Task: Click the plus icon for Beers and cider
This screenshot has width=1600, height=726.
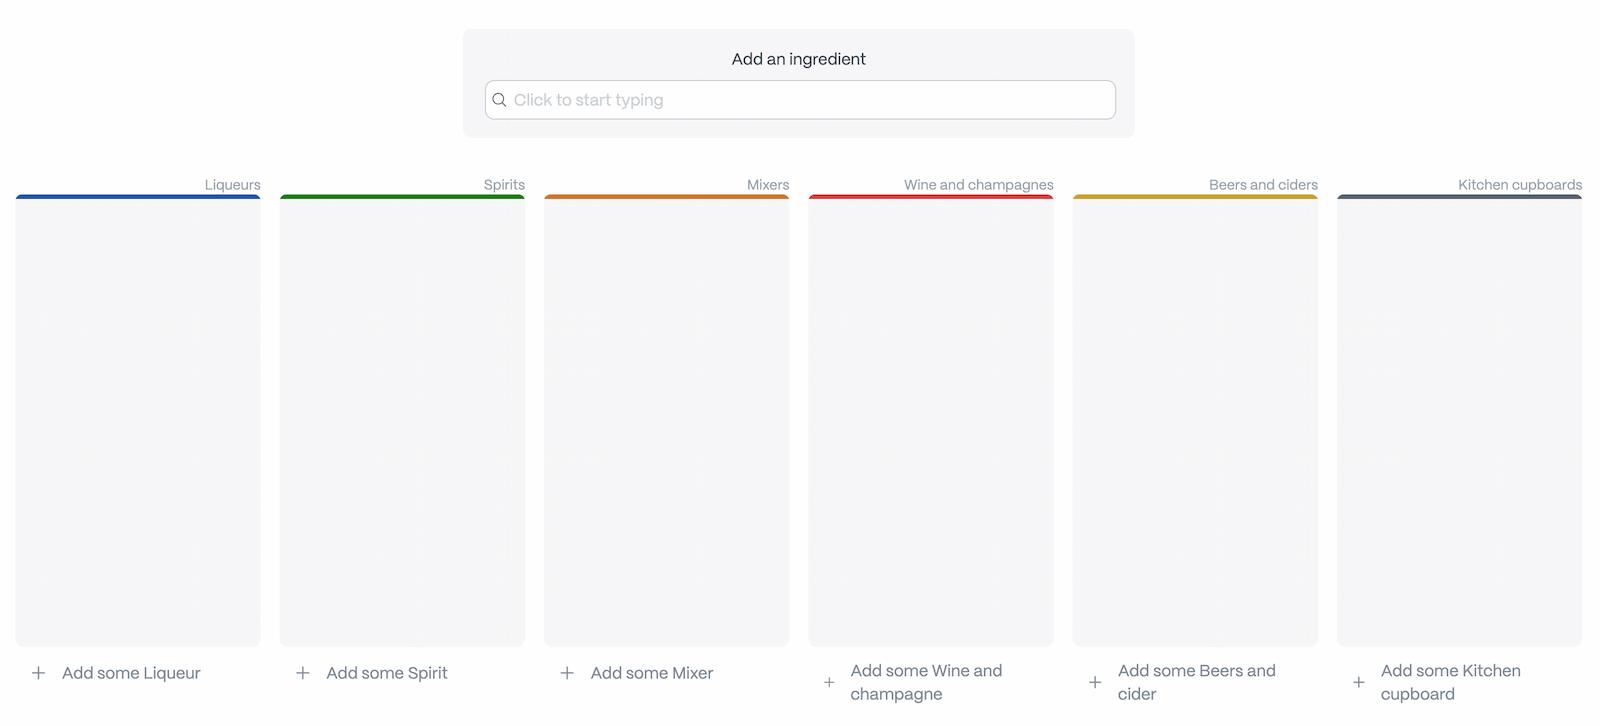Action: click(x=1094, y=682)
